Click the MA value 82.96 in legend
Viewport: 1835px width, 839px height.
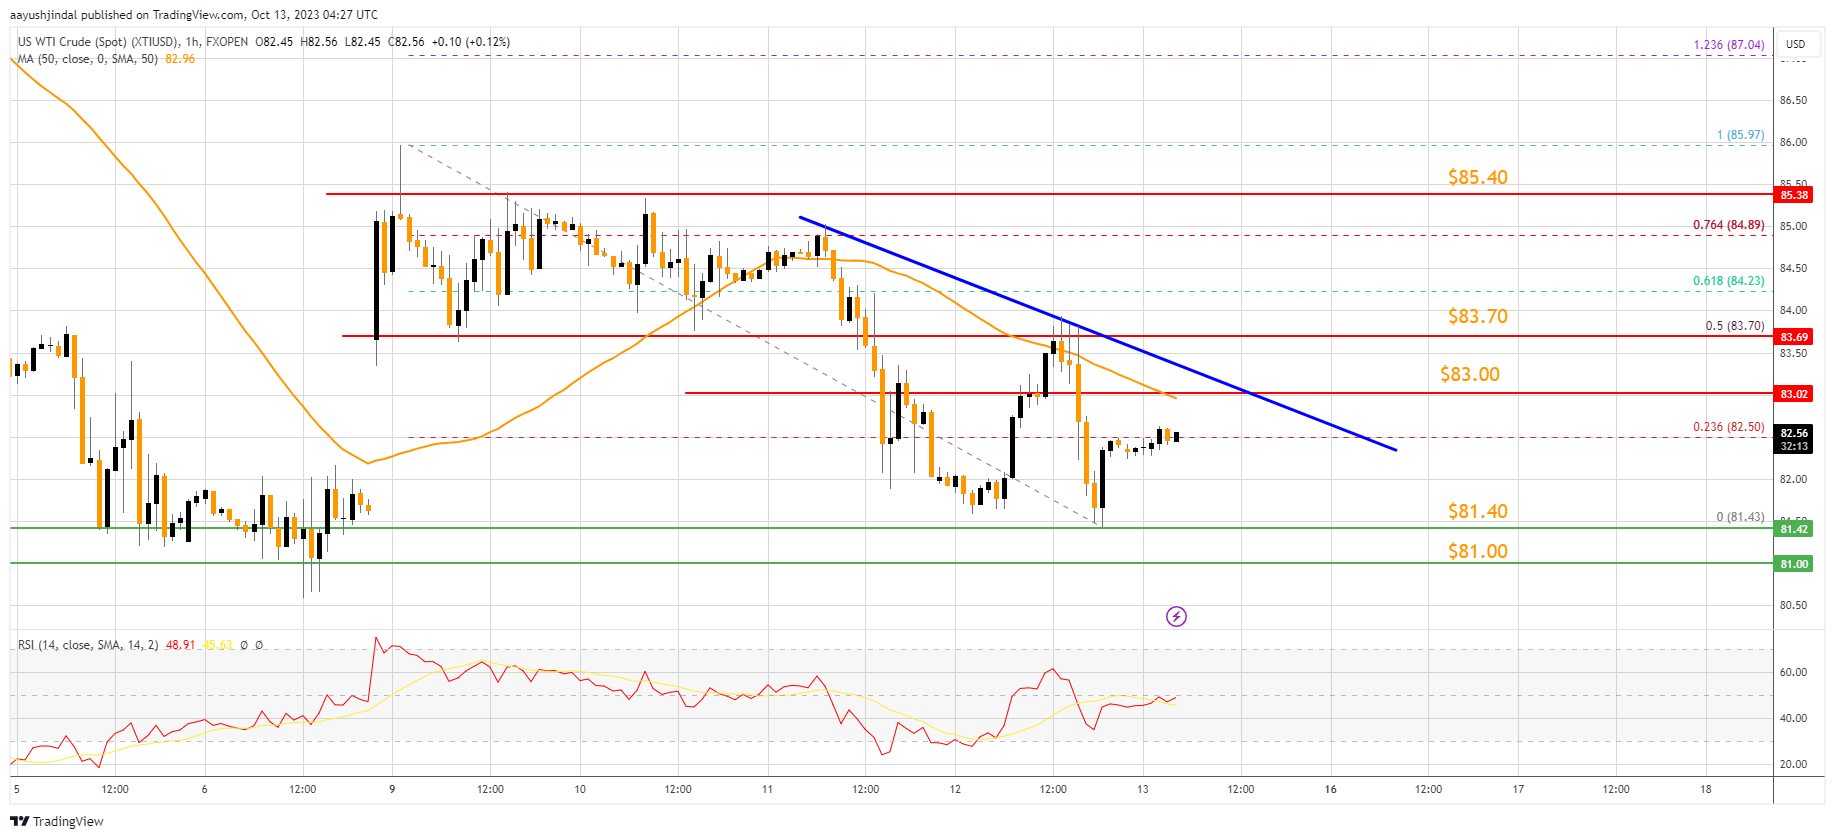(180, 59)
